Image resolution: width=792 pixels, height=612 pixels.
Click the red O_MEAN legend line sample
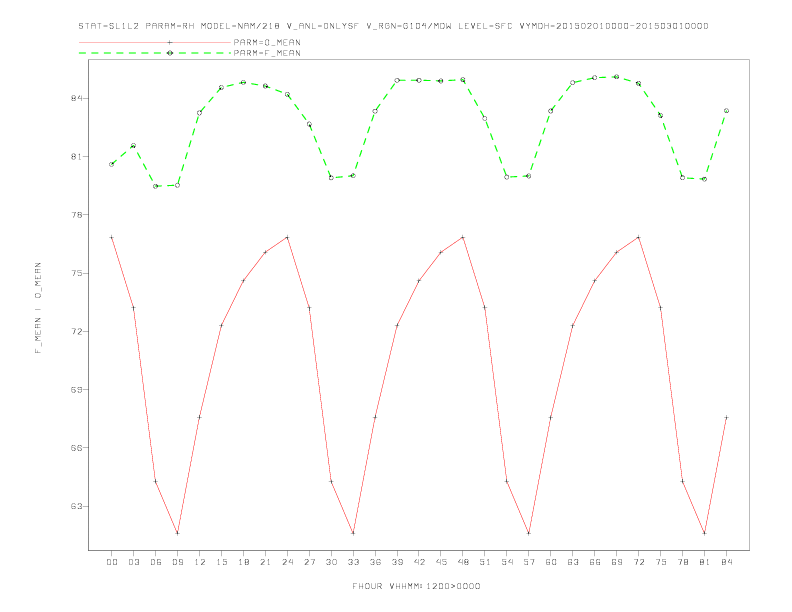(x=155, y=42)
